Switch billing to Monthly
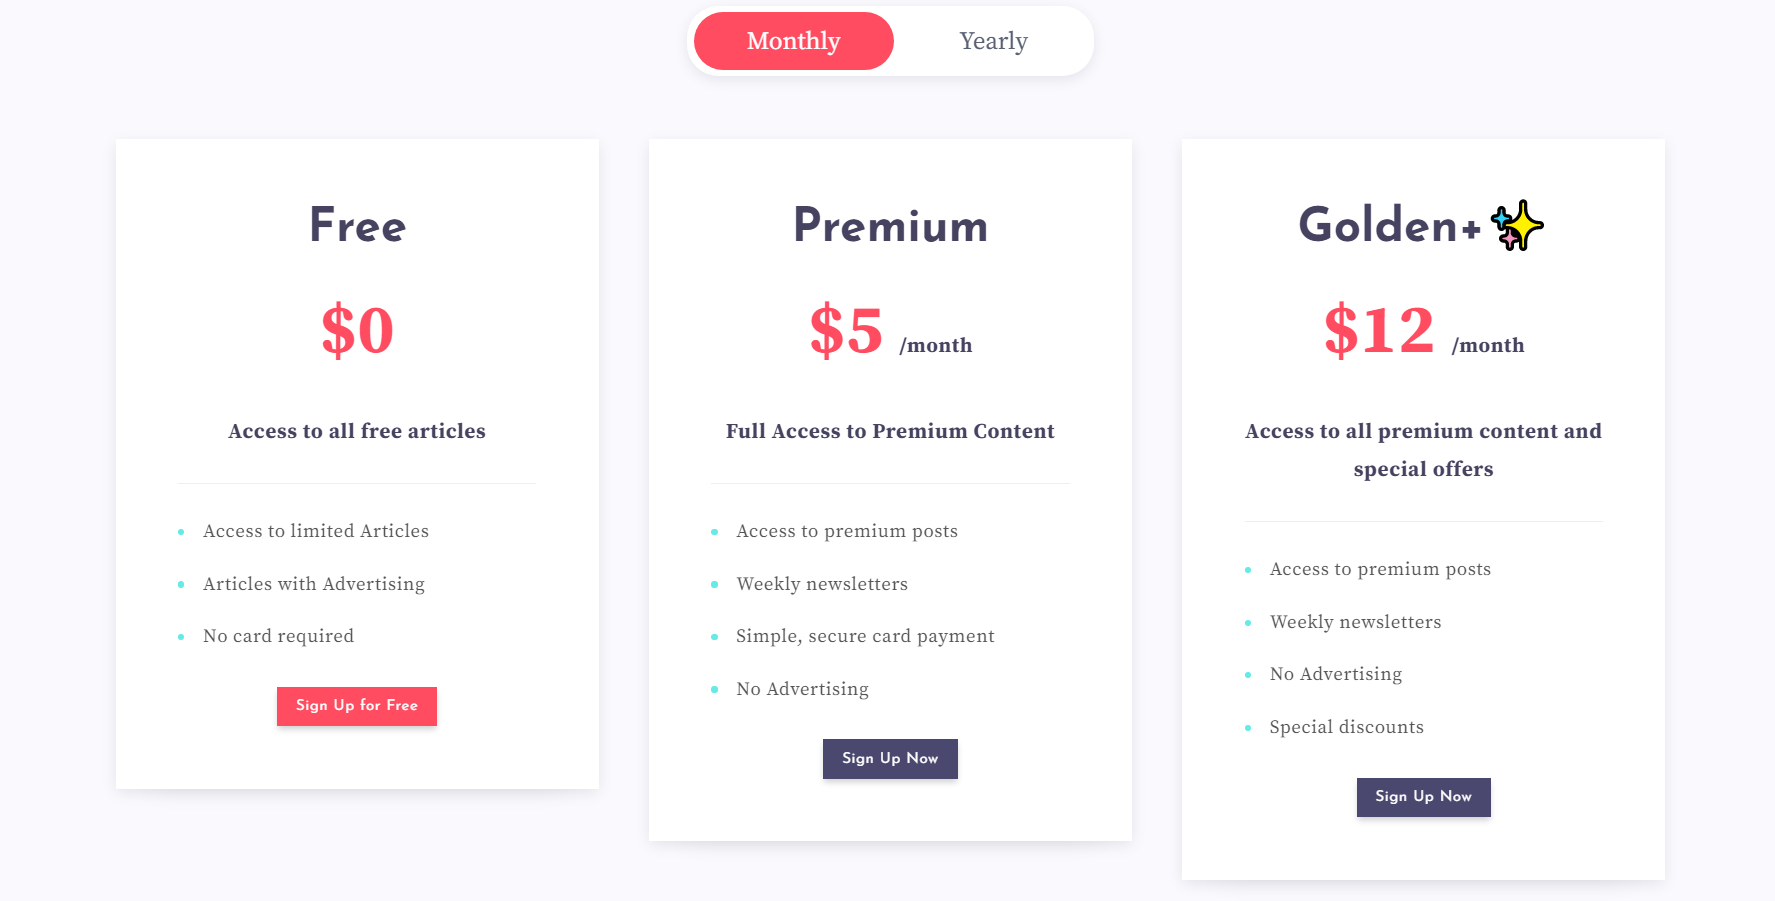Screen dimensions: 1775x901 [x=793, y=41]
